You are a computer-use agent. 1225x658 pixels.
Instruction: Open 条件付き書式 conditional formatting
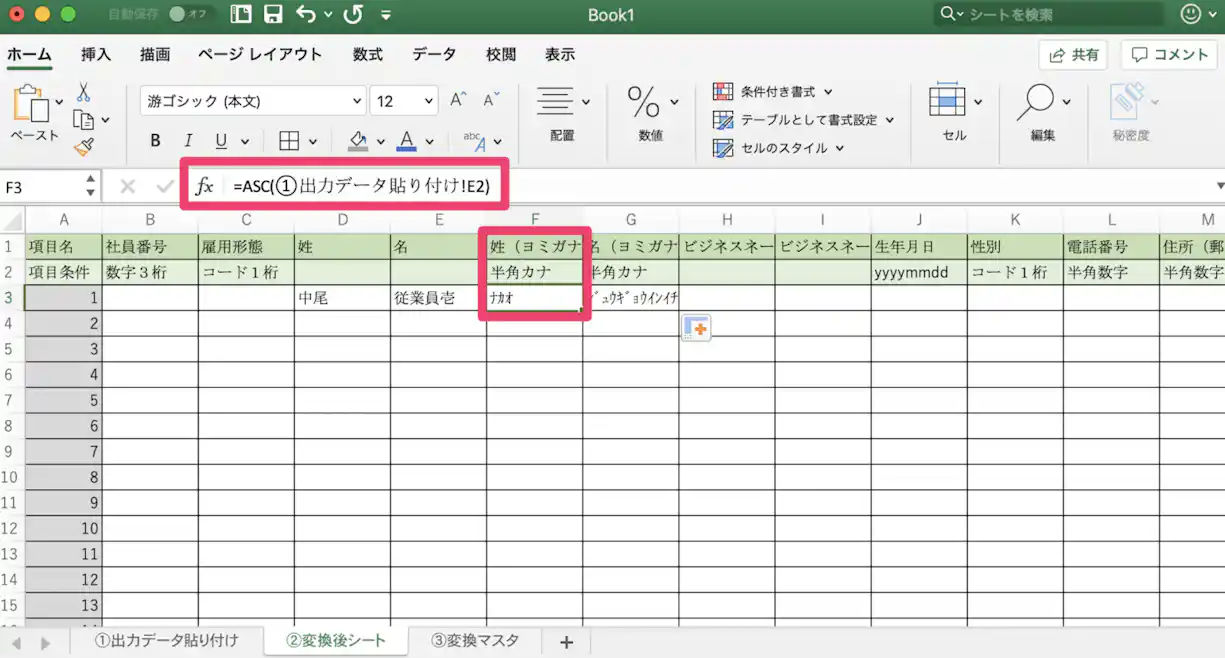click(778, 91)
